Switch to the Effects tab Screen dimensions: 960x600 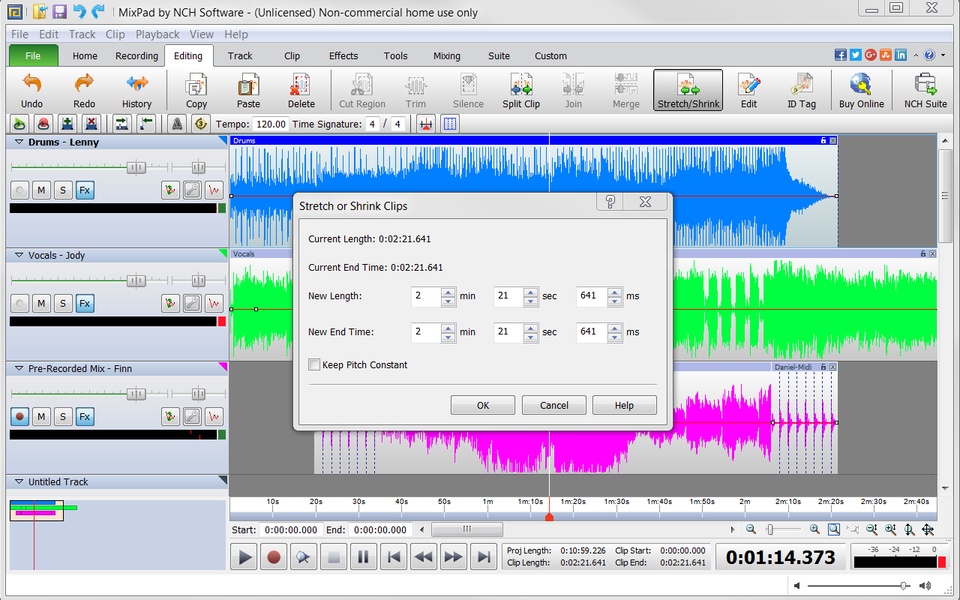pyautogui.click(x=343, y=56)
